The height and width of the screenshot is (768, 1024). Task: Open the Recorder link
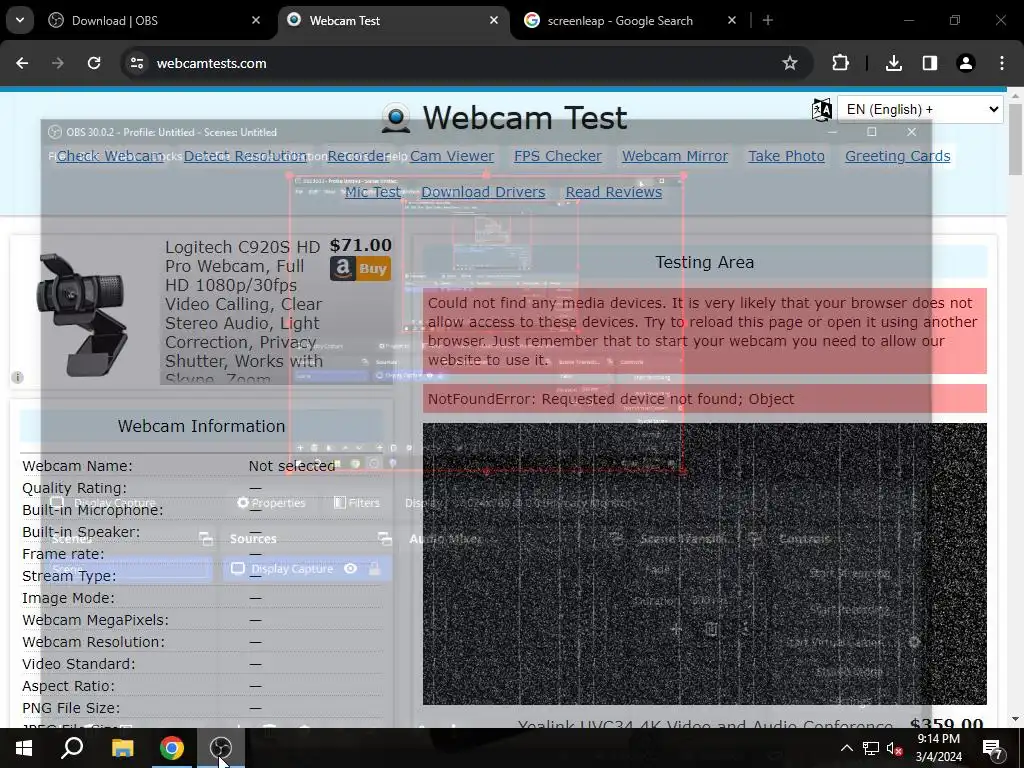(359, 156)
